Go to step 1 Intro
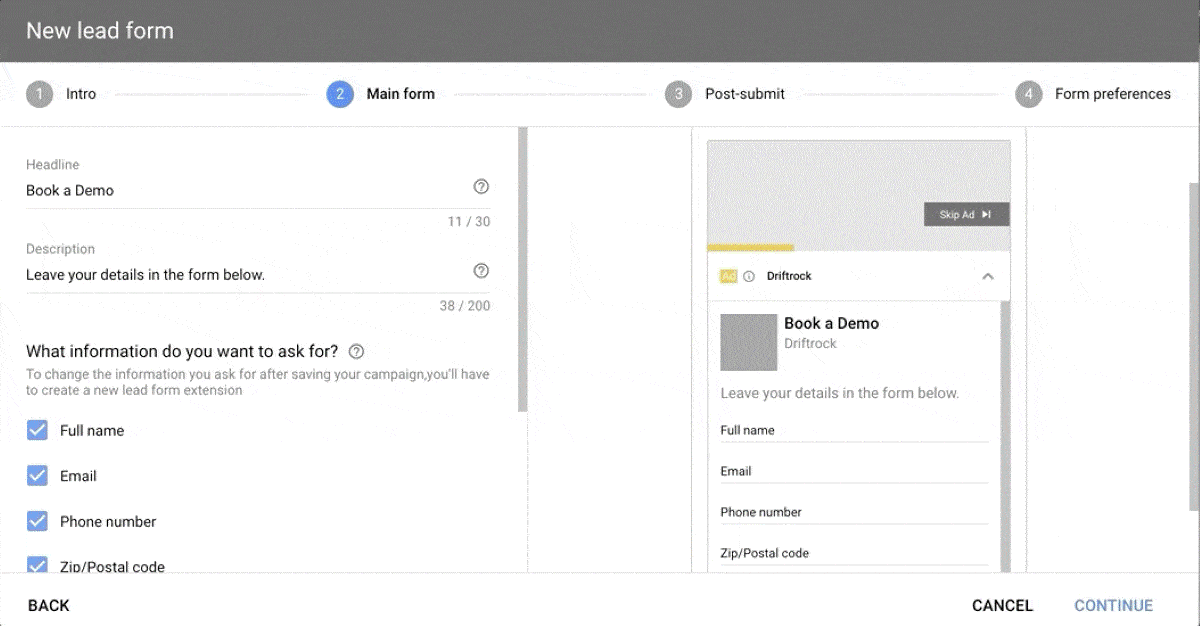Viewport: 1200px width, 626px height. tap(62, 94)
